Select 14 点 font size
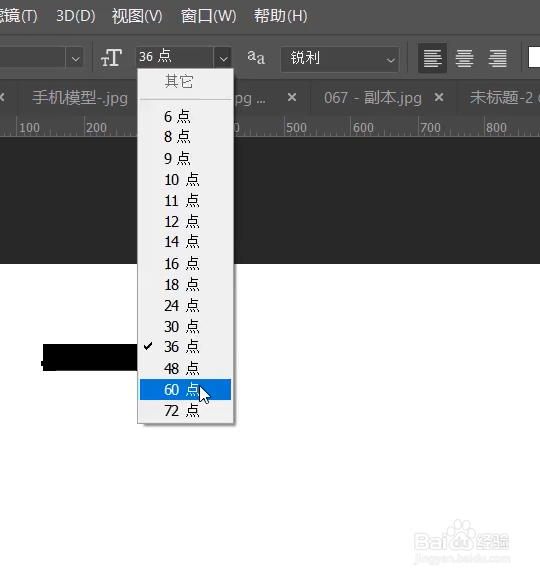Viewport: 540px width, 577px height. [x=185, y=242]
